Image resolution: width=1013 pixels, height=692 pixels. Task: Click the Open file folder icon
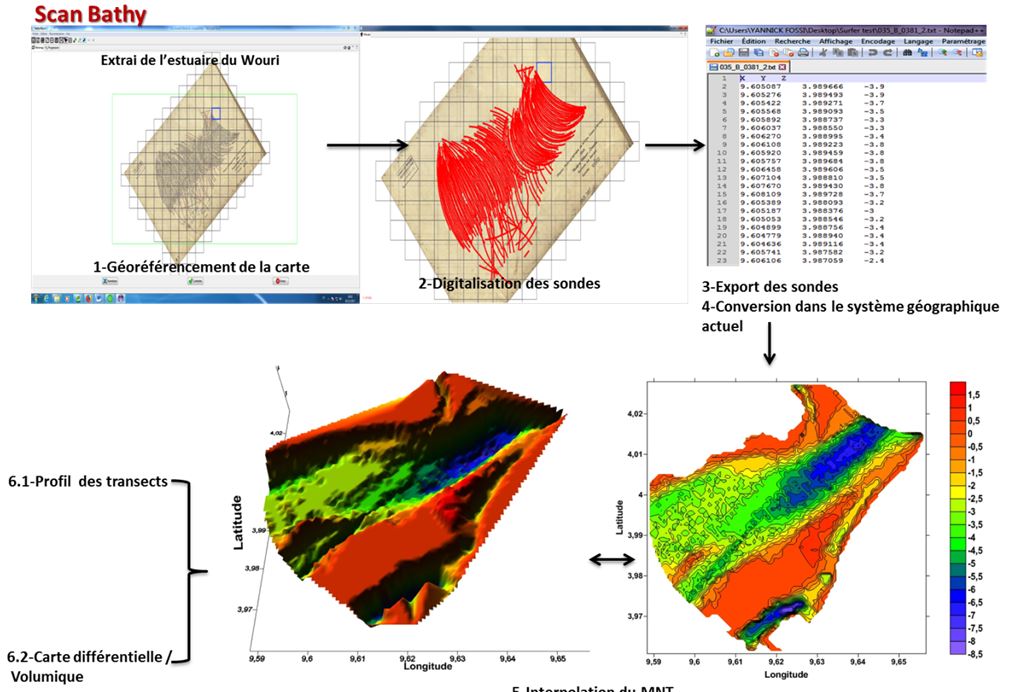point(727,52)
